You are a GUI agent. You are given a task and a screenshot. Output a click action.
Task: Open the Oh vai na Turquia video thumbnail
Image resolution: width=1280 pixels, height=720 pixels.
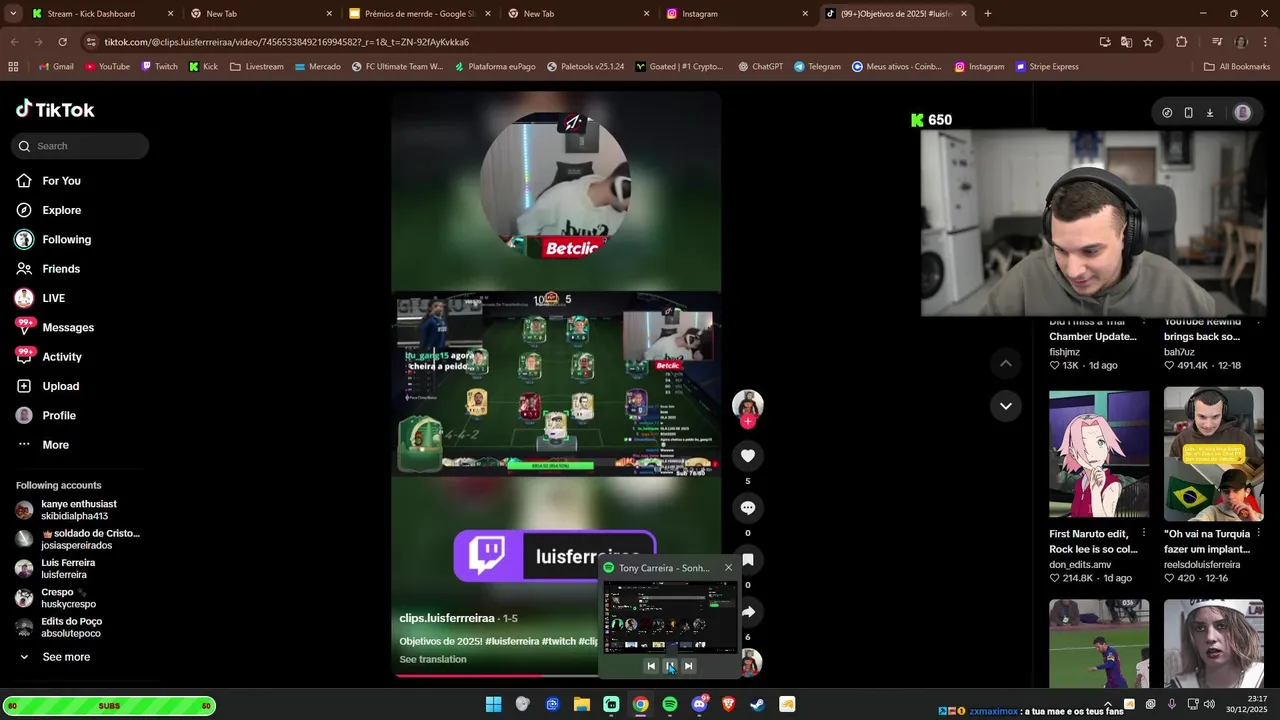tap(1214, 454)
